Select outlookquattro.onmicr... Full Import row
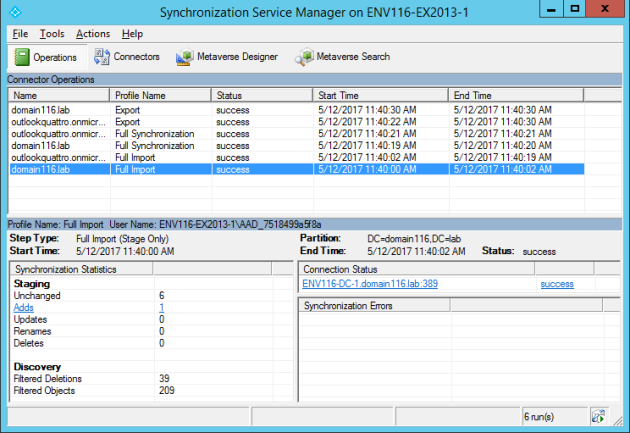630x433 pixels. [x=297, y=157]
